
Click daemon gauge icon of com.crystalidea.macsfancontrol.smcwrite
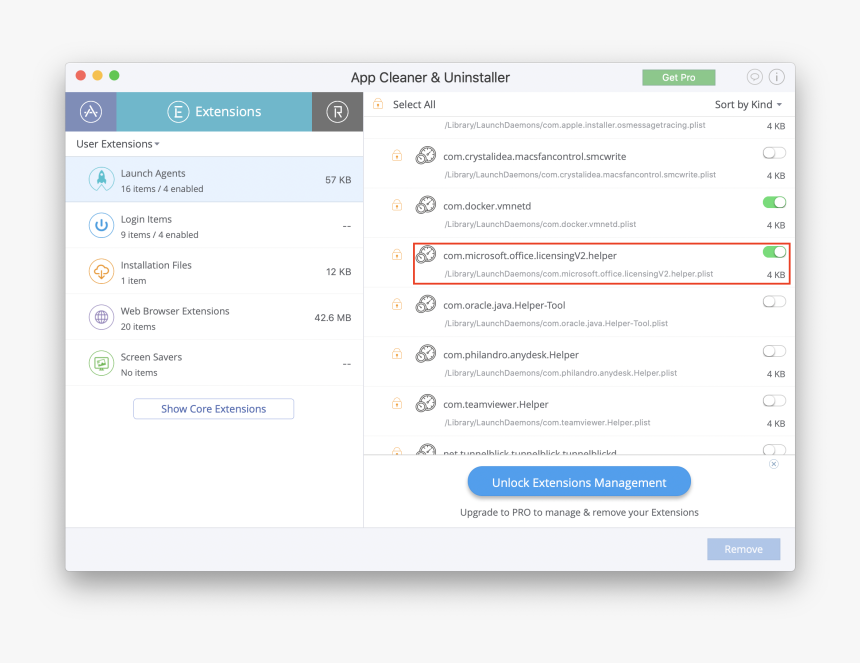426,155
